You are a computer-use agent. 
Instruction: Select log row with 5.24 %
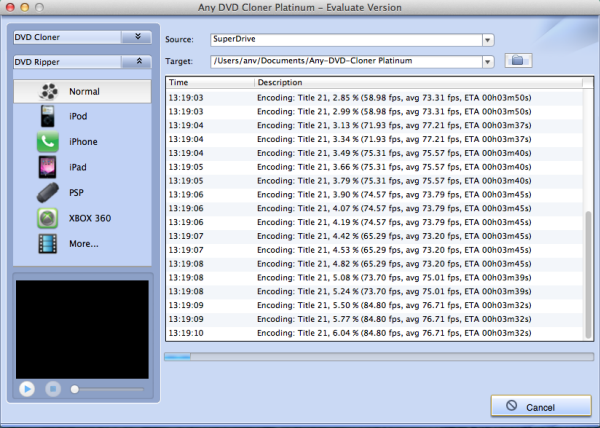coord(375,291)
